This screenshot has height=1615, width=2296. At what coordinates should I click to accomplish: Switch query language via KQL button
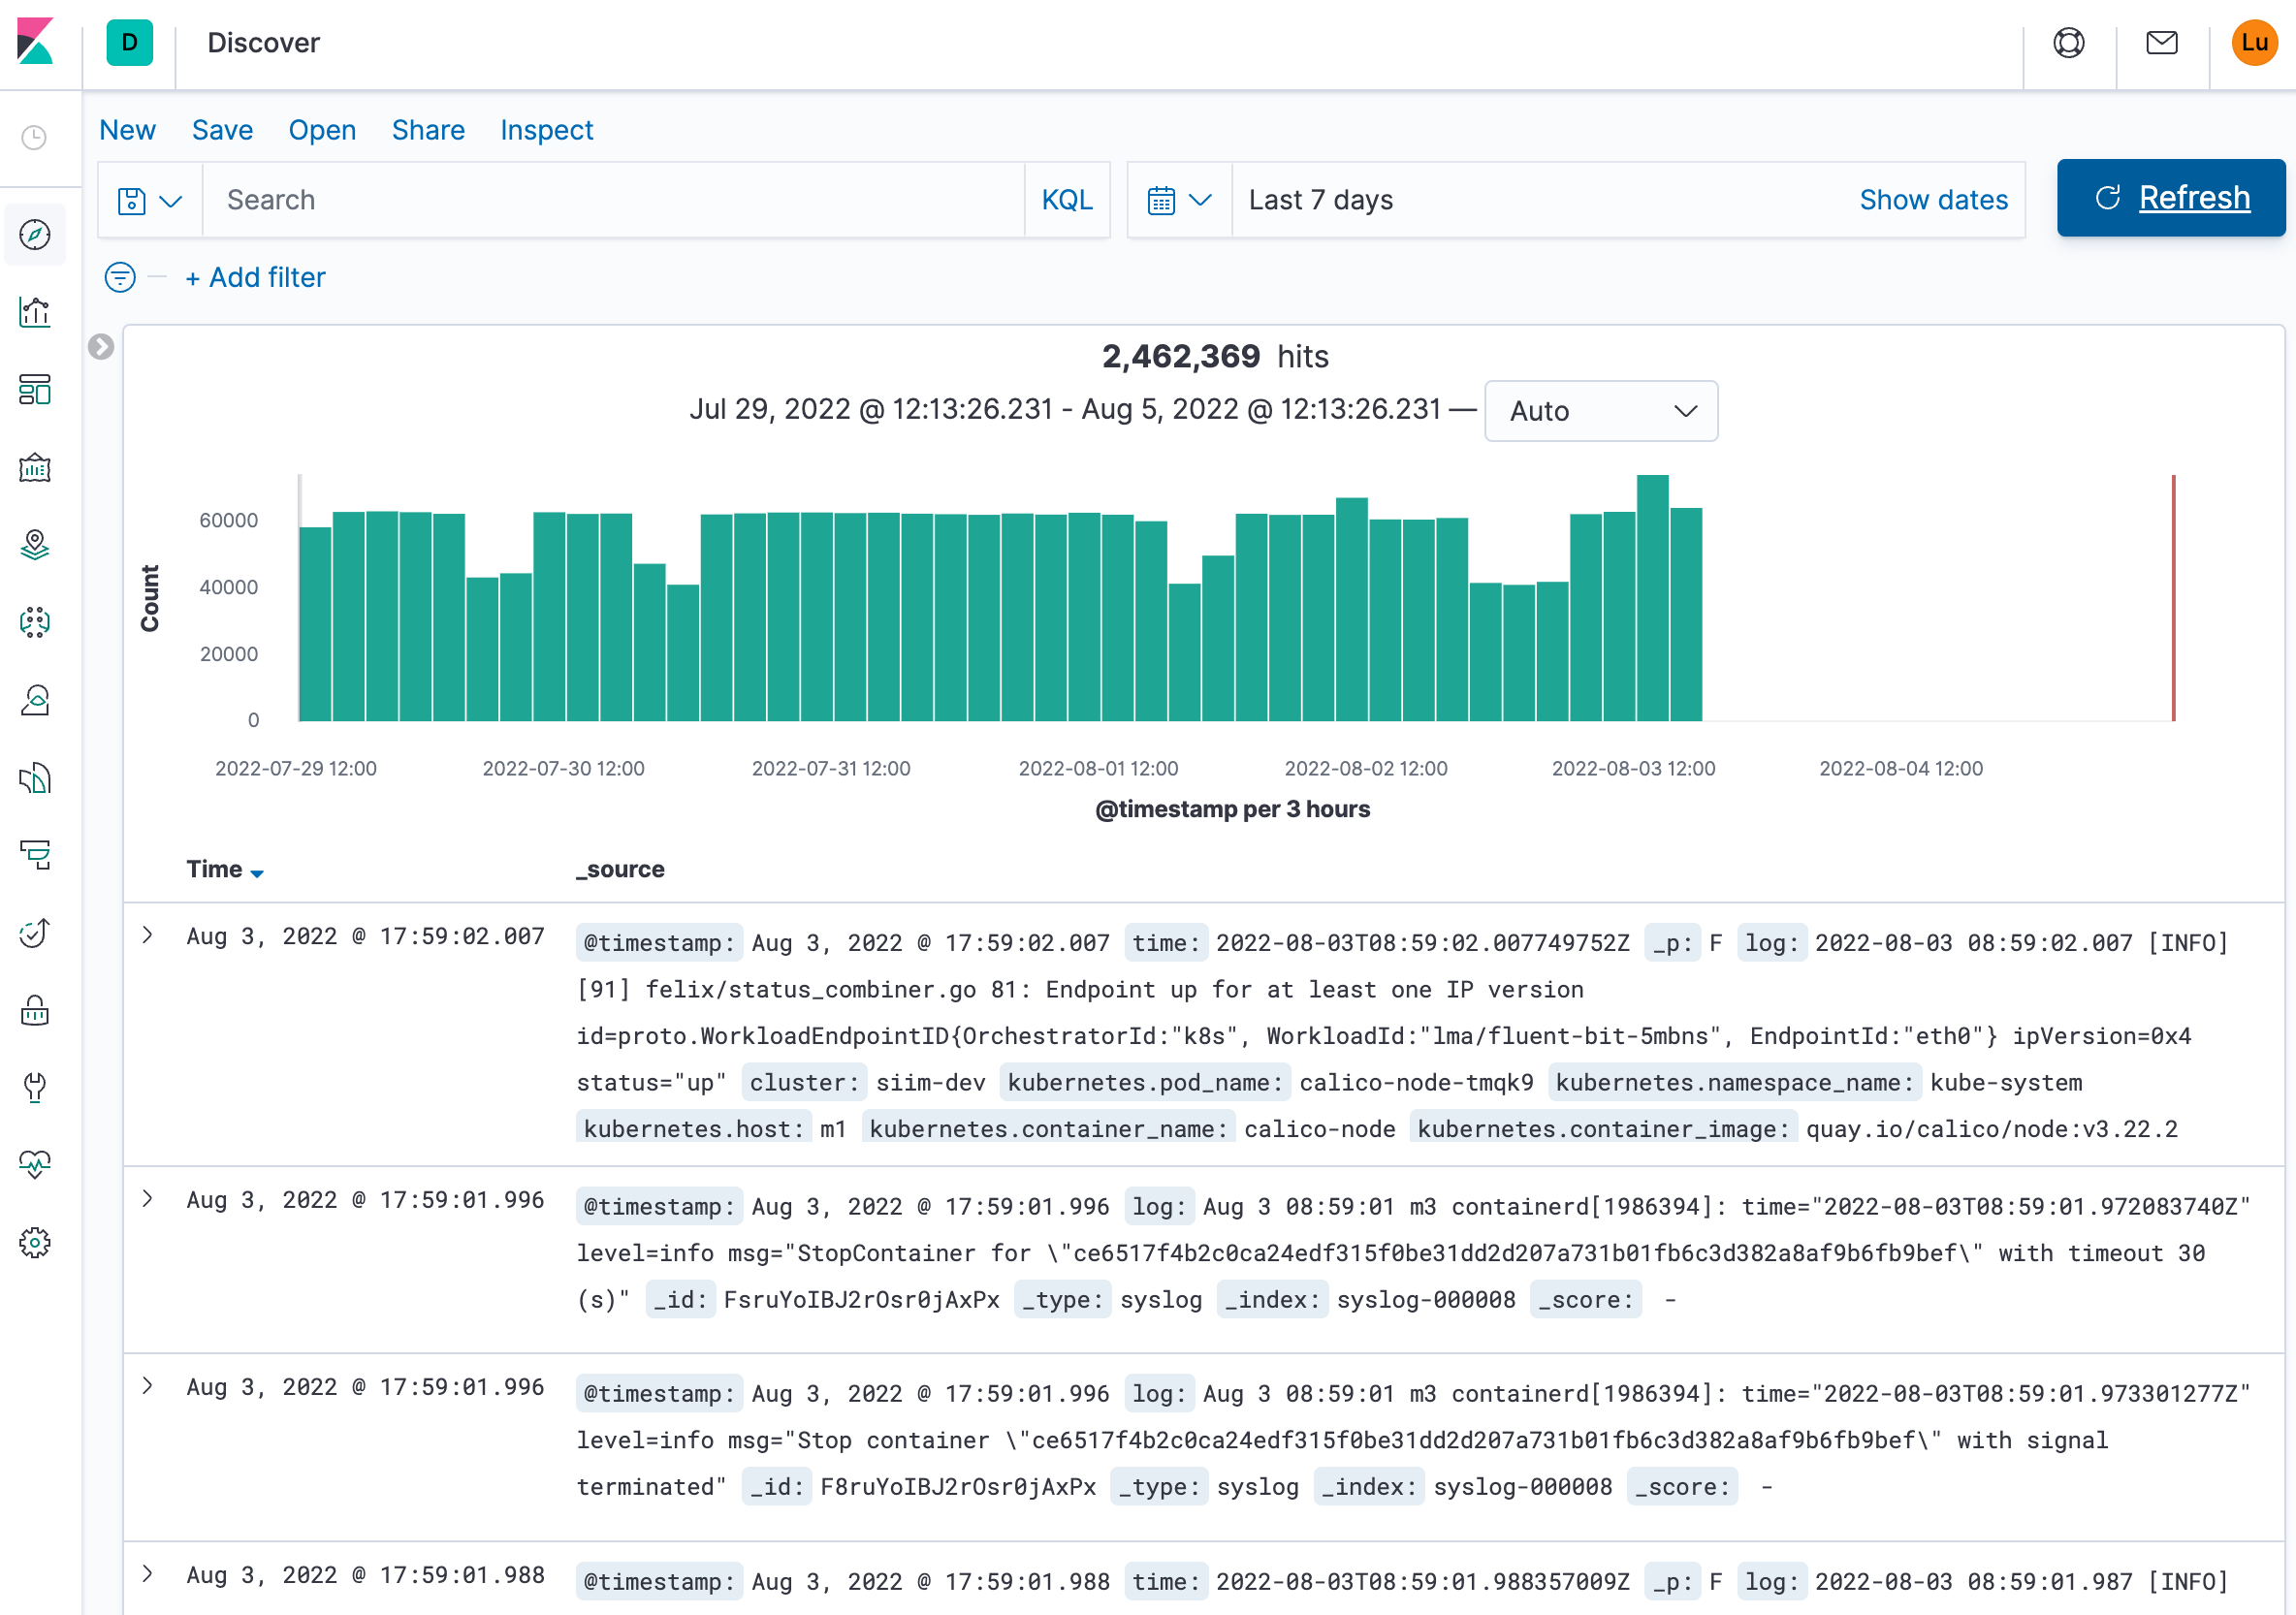point(1067,200)
